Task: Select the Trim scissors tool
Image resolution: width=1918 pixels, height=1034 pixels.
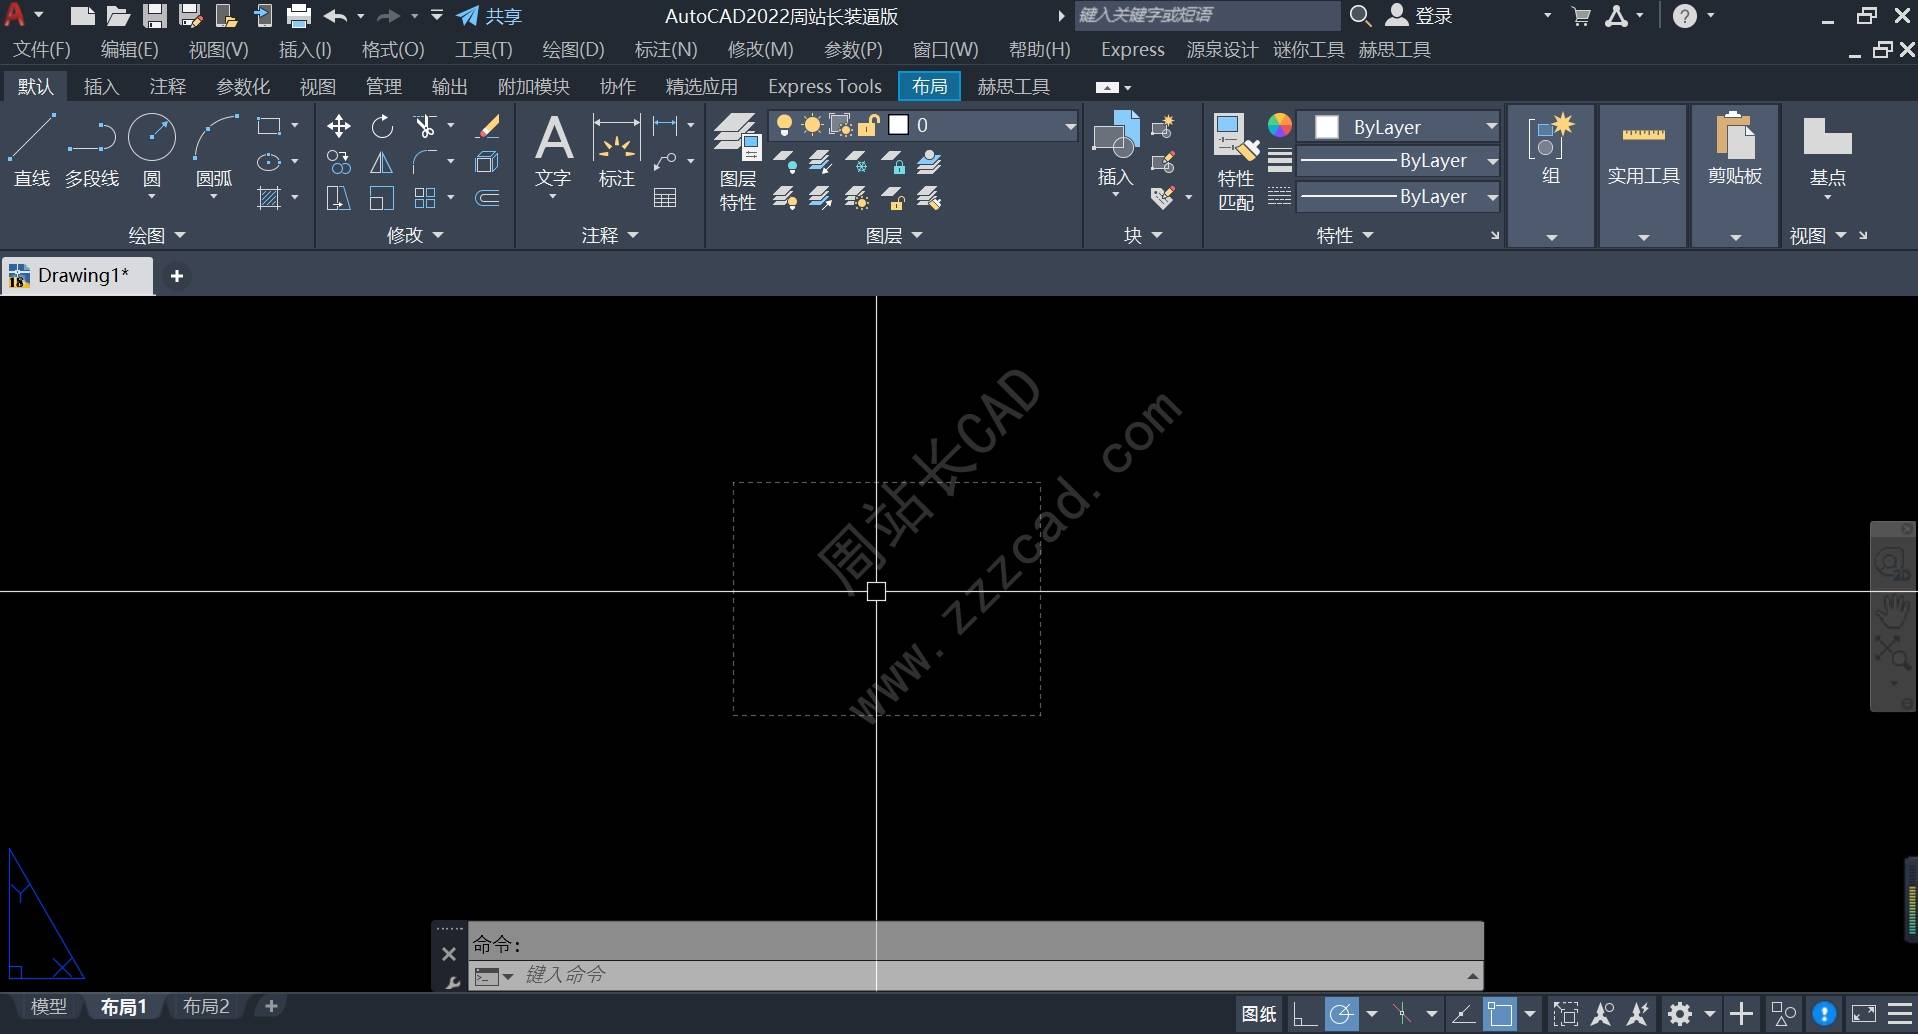Action: click(x=426, y=126)
